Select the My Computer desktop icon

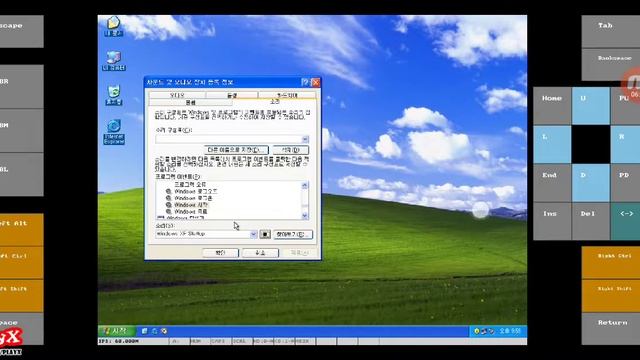point(114,61)
